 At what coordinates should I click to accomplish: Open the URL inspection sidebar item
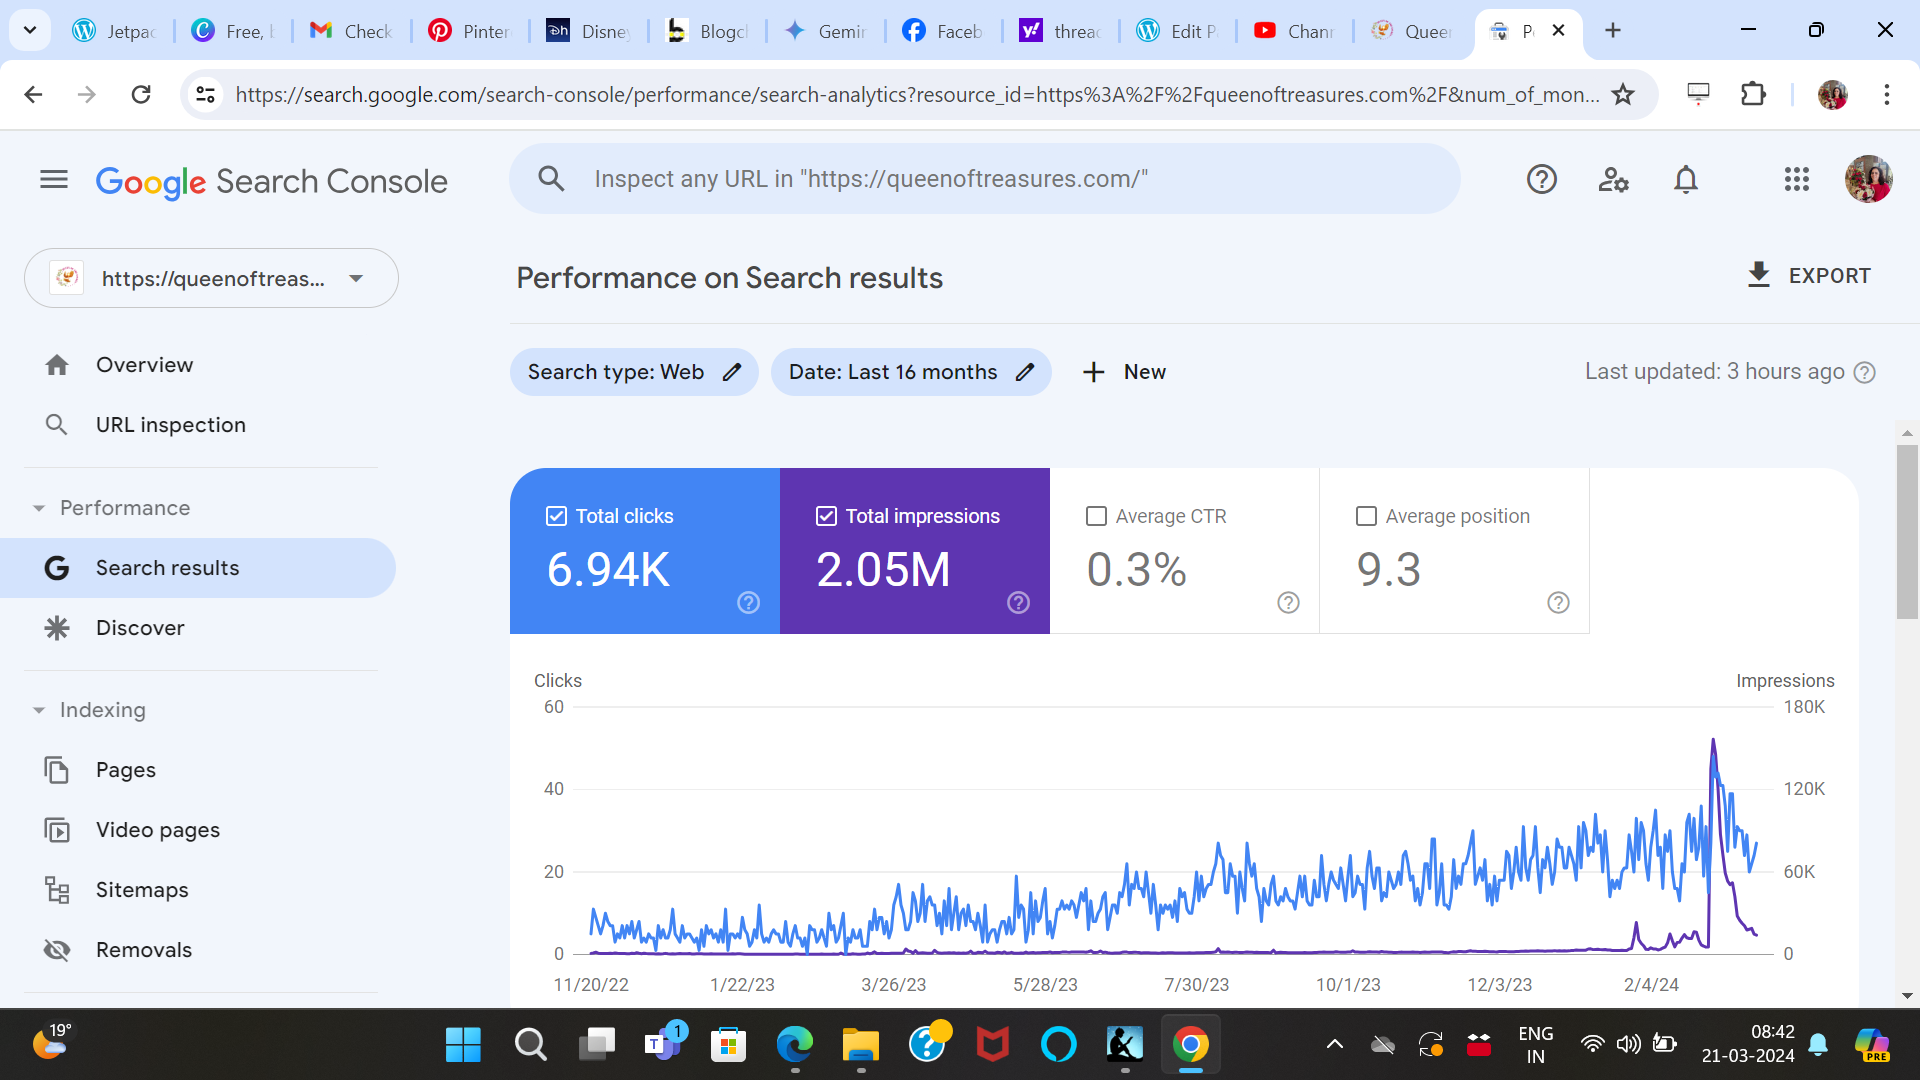click(x=170, y=424)
